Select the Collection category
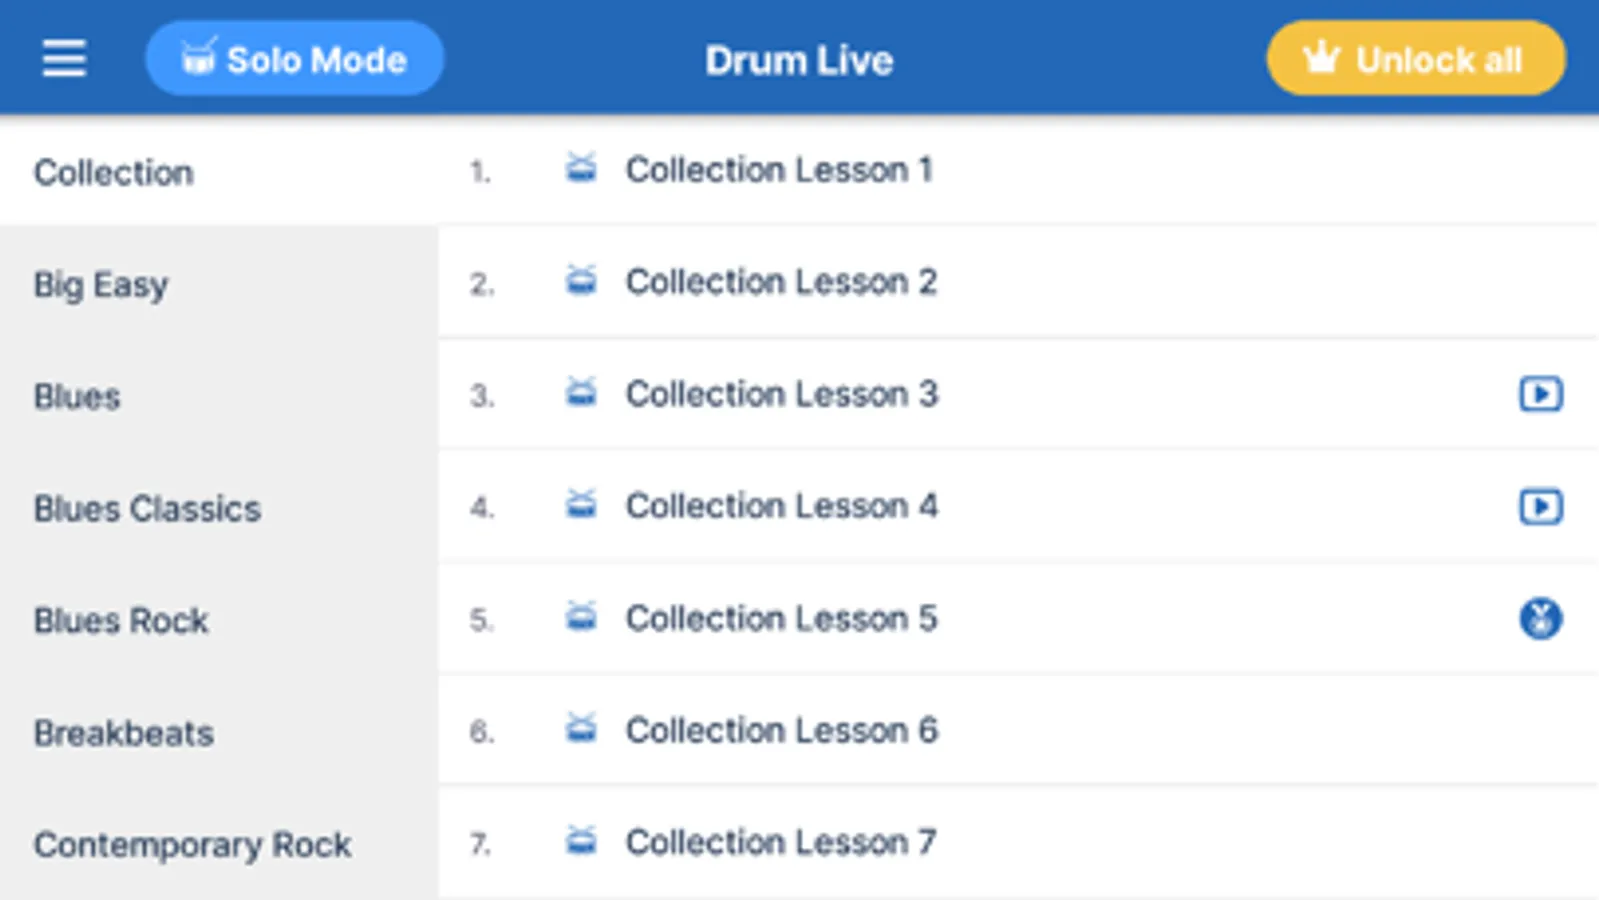This screenshot has width=1599, height=900. tap(114, 172)
